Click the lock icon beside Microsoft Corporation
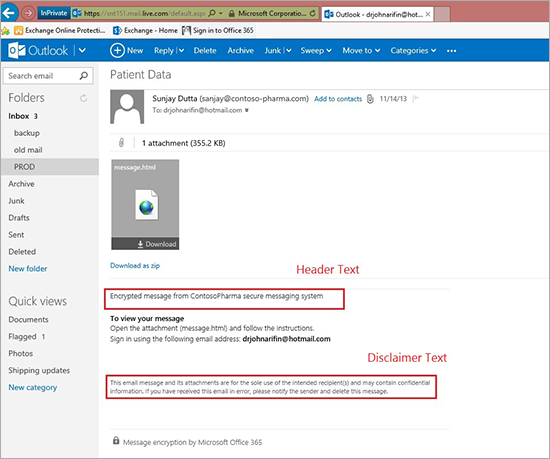This screenshot has width=550, height=459. pos(232,14)
